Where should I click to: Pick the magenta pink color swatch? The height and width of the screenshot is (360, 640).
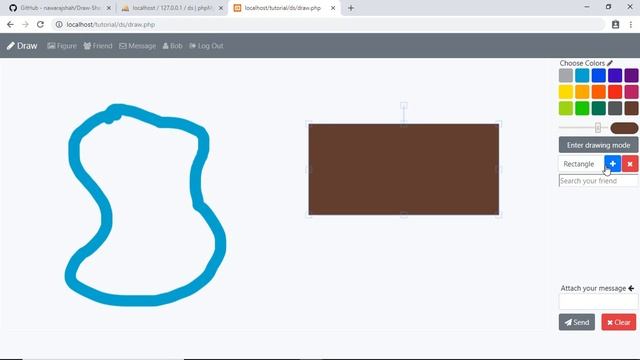tap(631, 92)
